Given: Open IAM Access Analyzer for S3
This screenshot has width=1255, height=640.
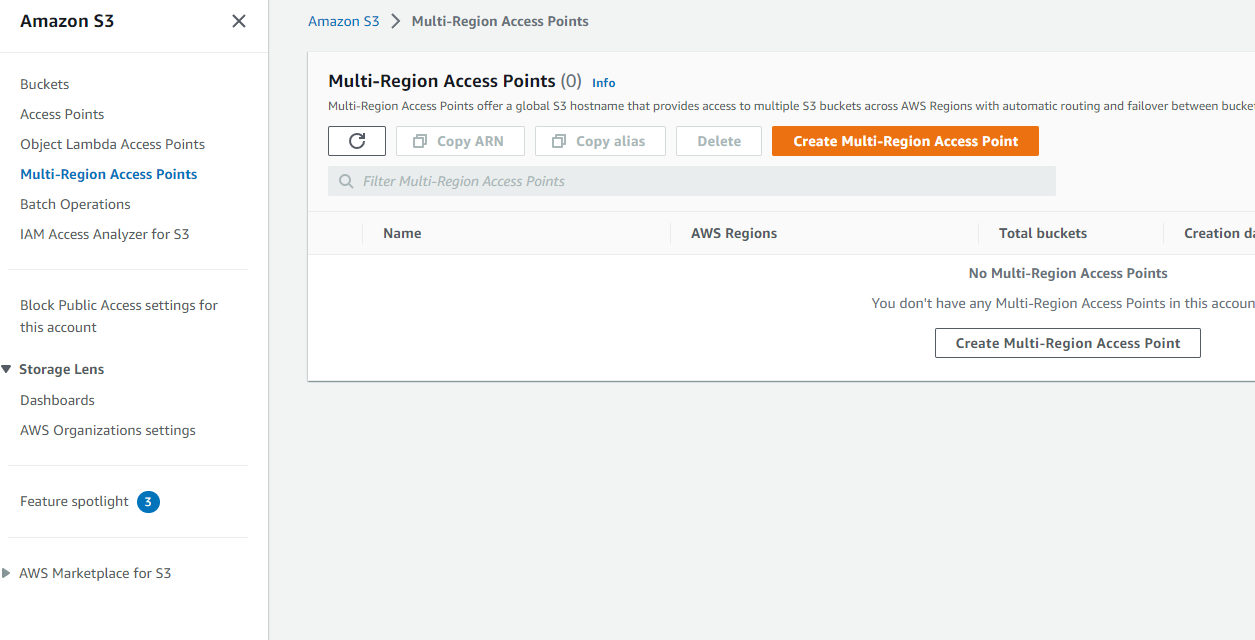Looking at the screenshot, I should 105,234.
